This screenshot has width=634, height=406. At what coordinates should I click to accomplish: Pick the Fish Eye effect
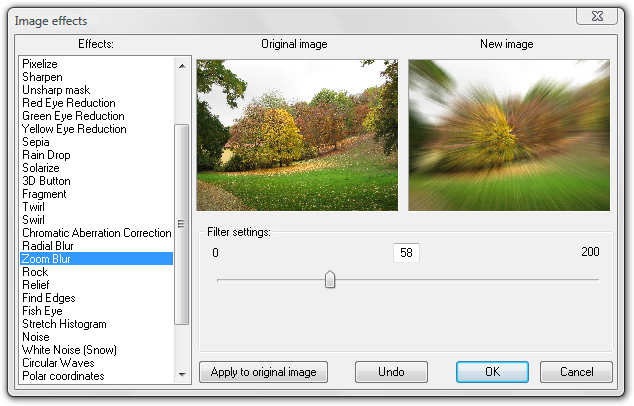(96, 311)
